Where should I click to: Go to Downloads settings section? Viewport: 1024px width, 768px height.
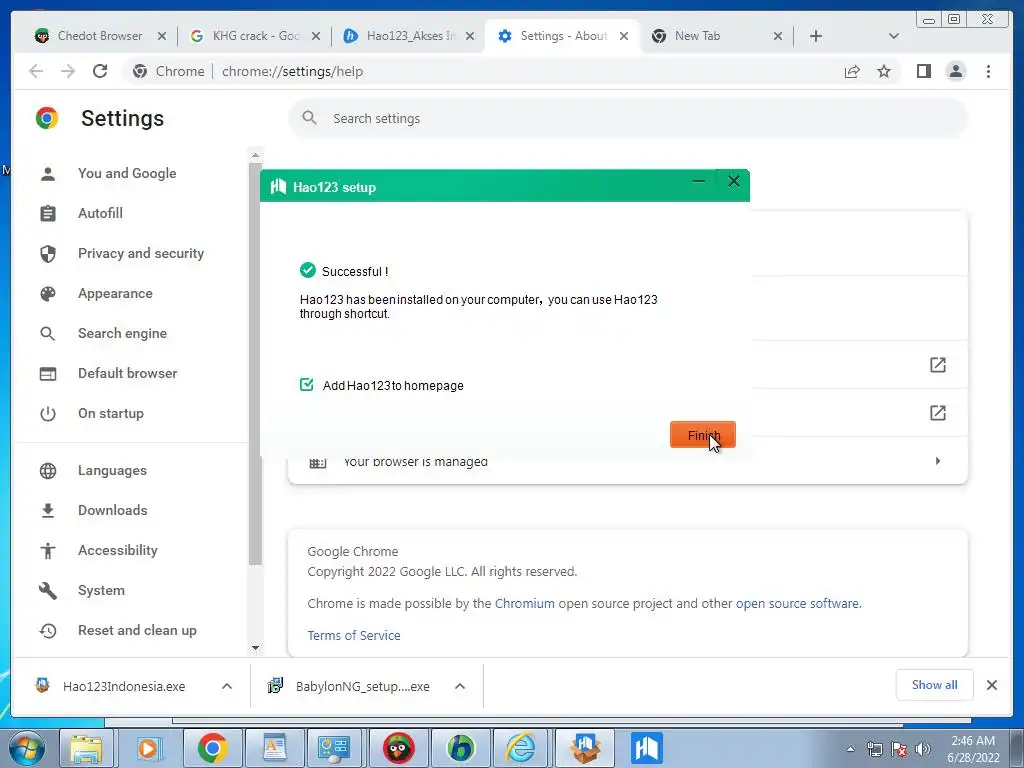(112, 510)
